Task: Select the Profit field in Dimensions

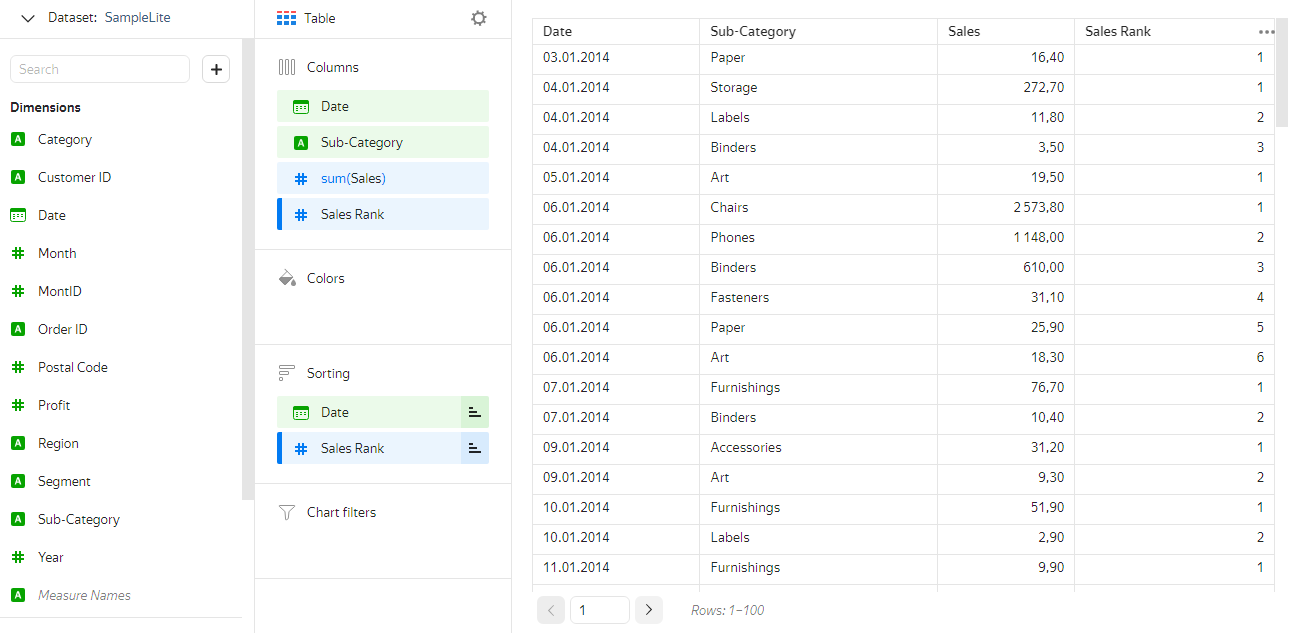Action: (54, 405)
